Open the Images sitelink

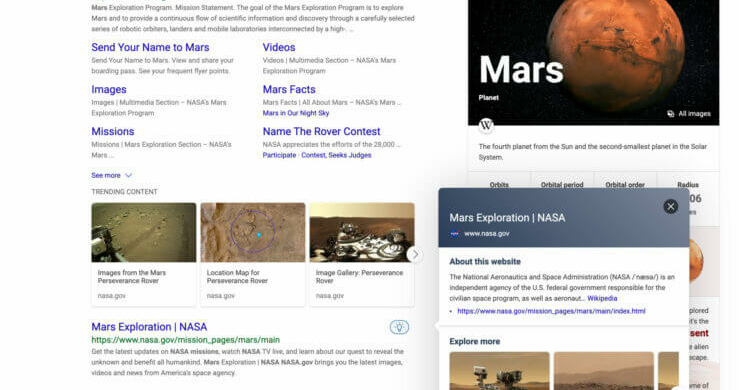pyautogui.click(x=109, y=89)
